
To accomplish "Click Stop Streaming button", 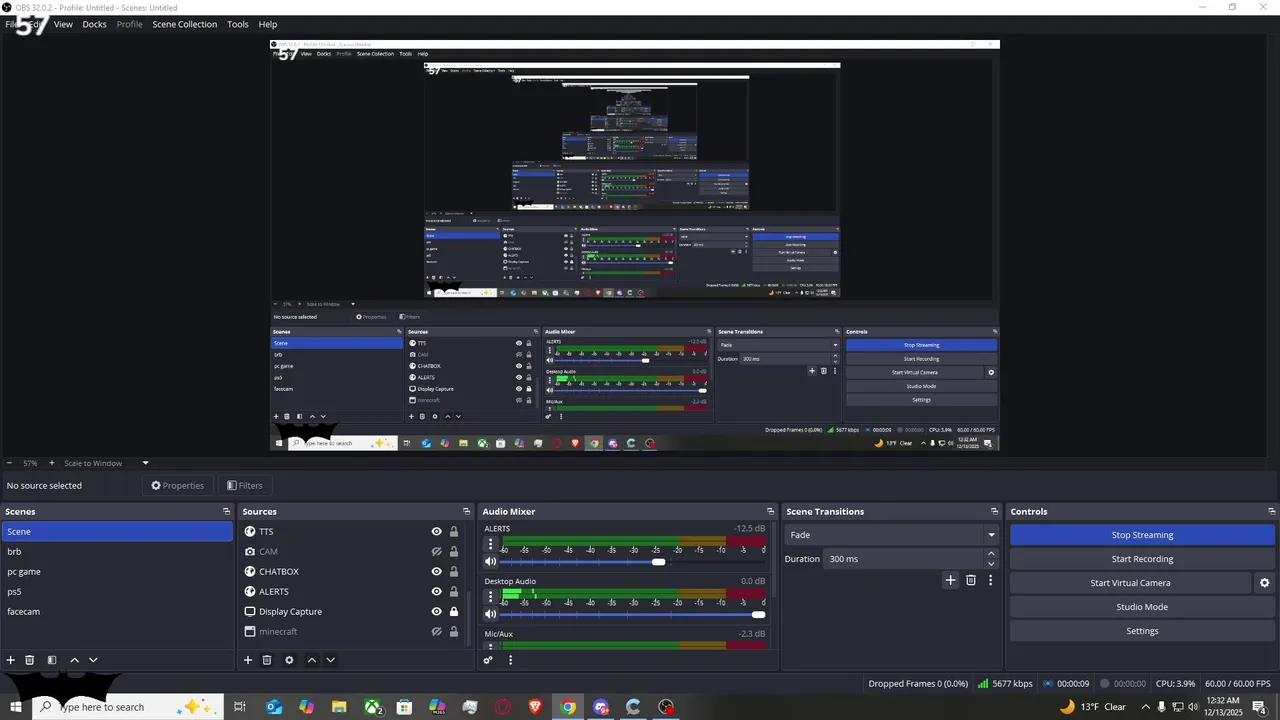I will pyautogui.click(x=1142, y=535).
